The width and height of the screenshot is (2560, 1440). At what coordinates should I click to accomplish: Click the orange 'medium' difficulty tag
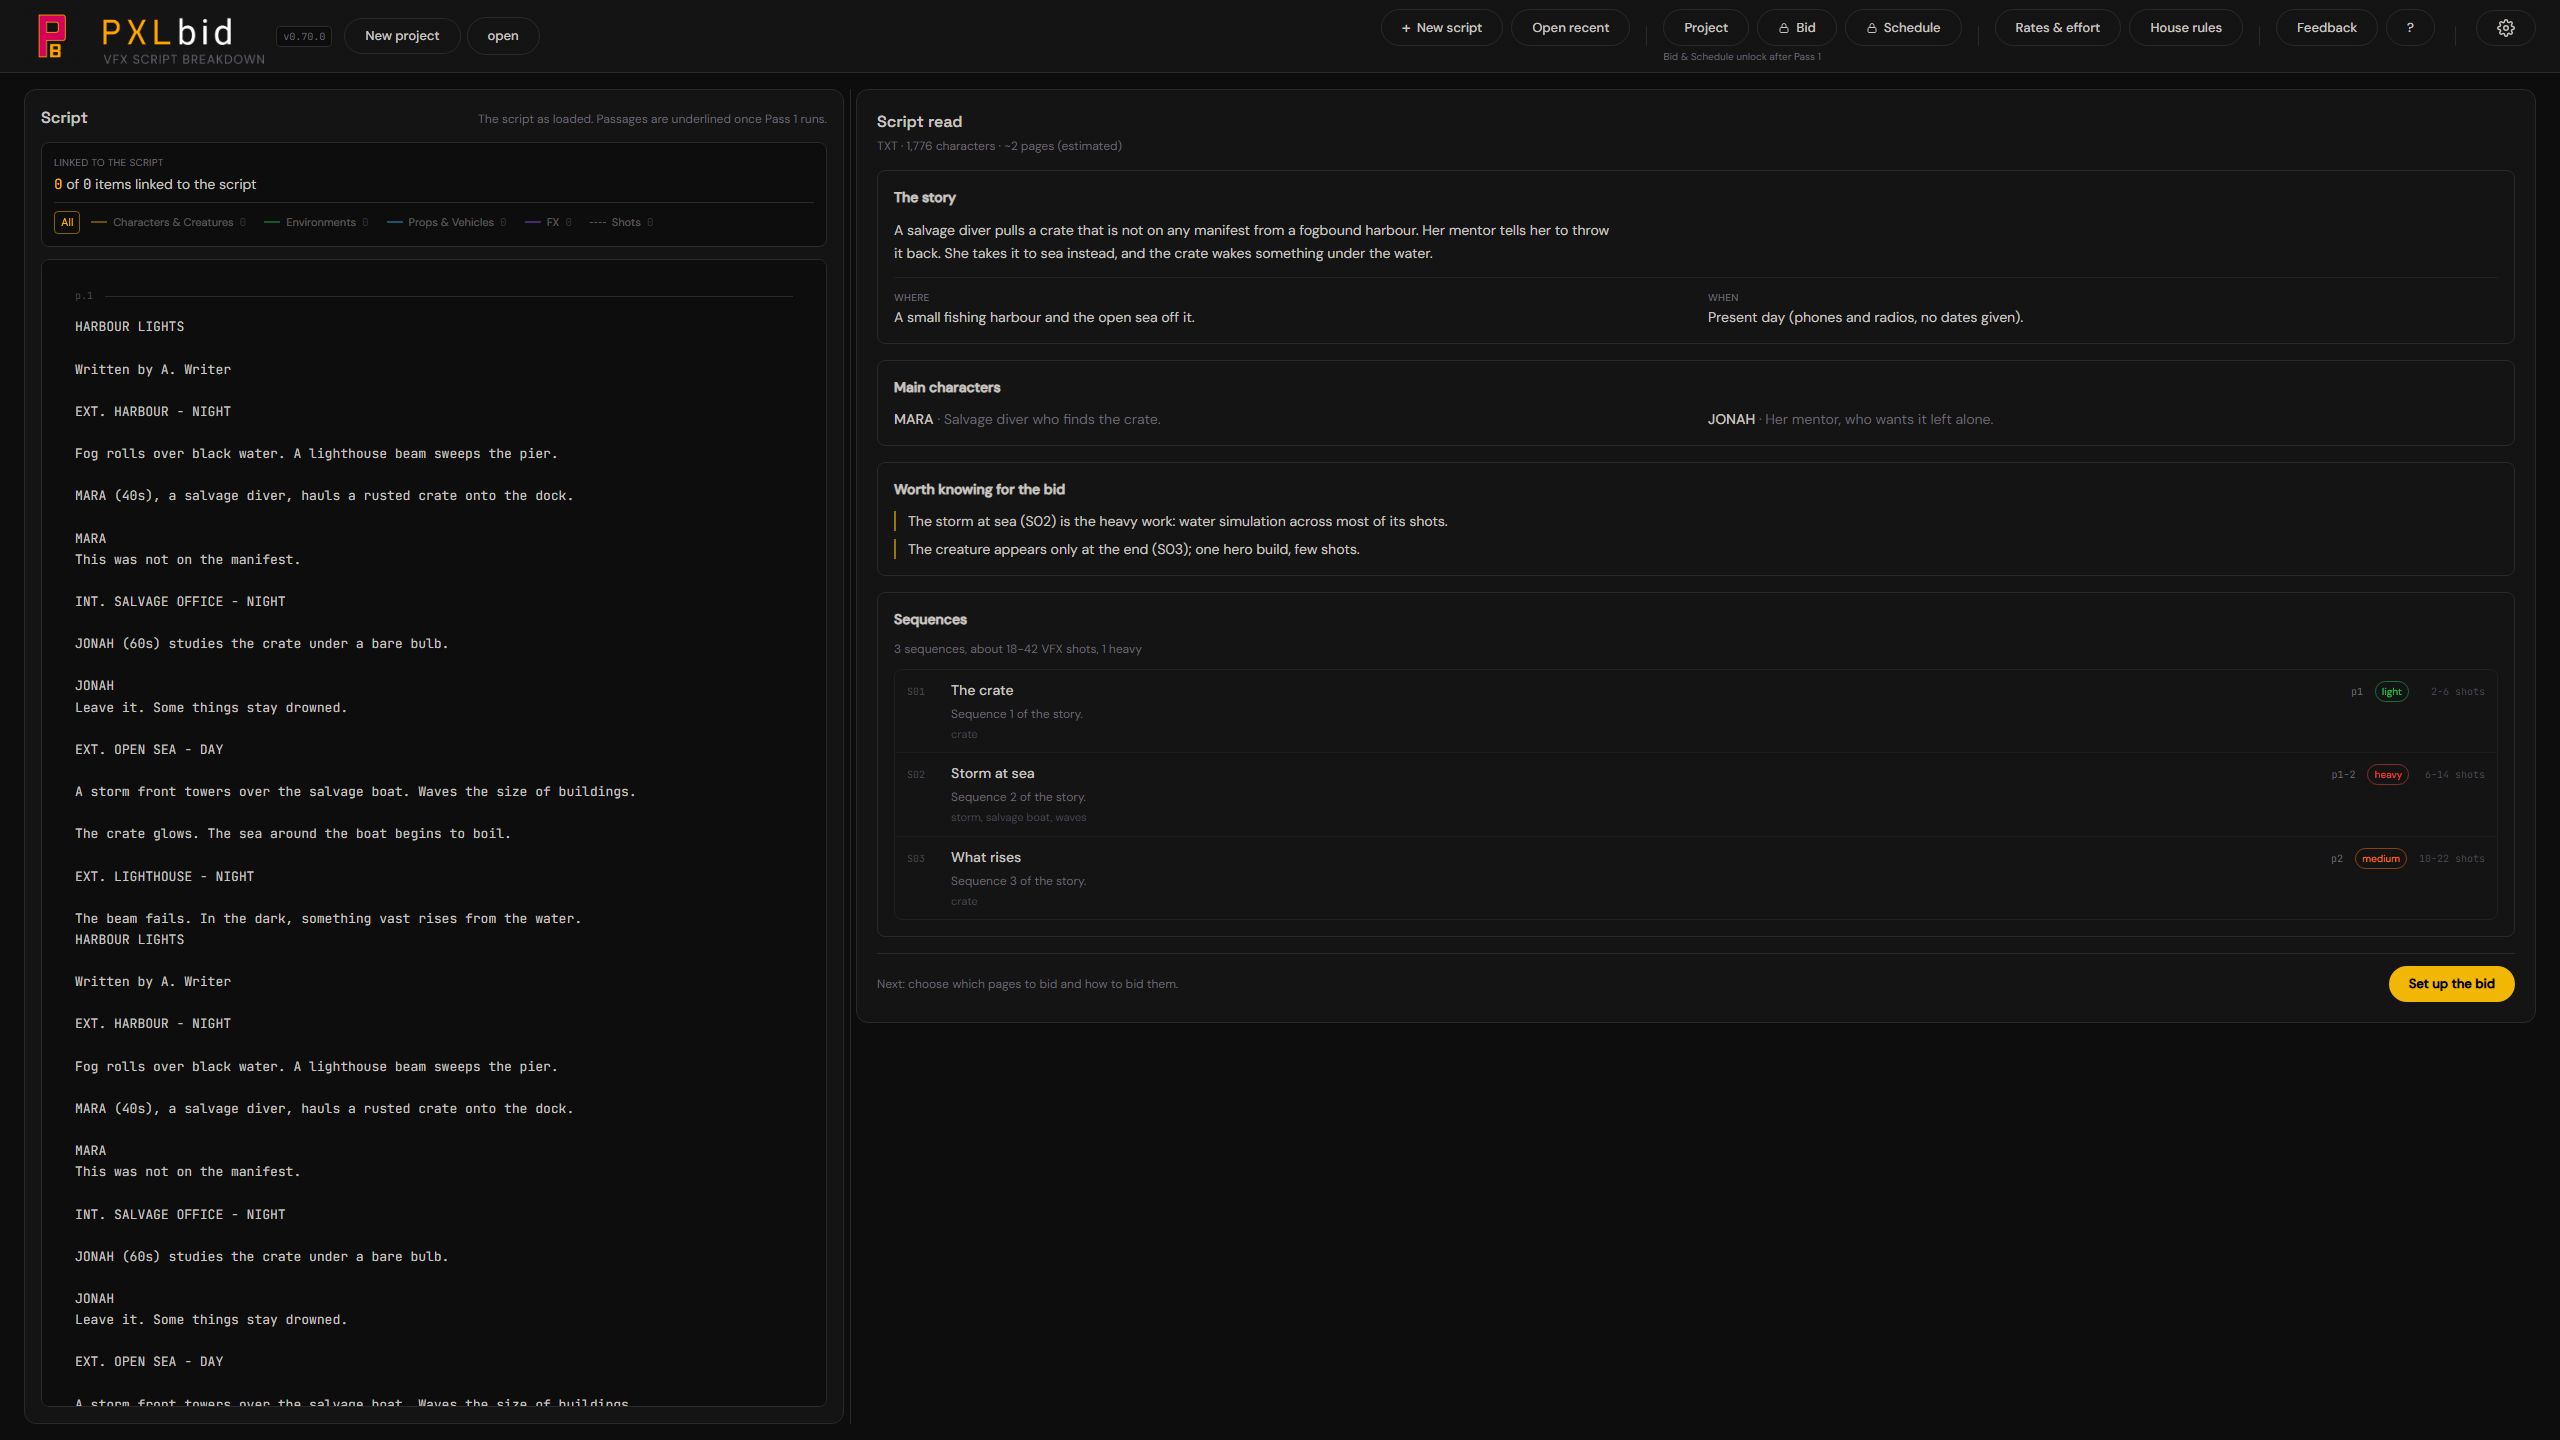[2380, 859]
